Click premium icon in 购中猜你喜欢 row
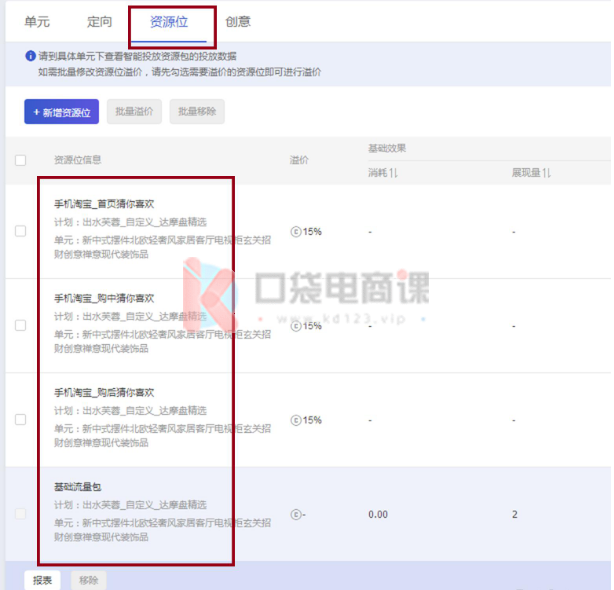The height and width of the screenshot is (590, 614). [296, 326]
